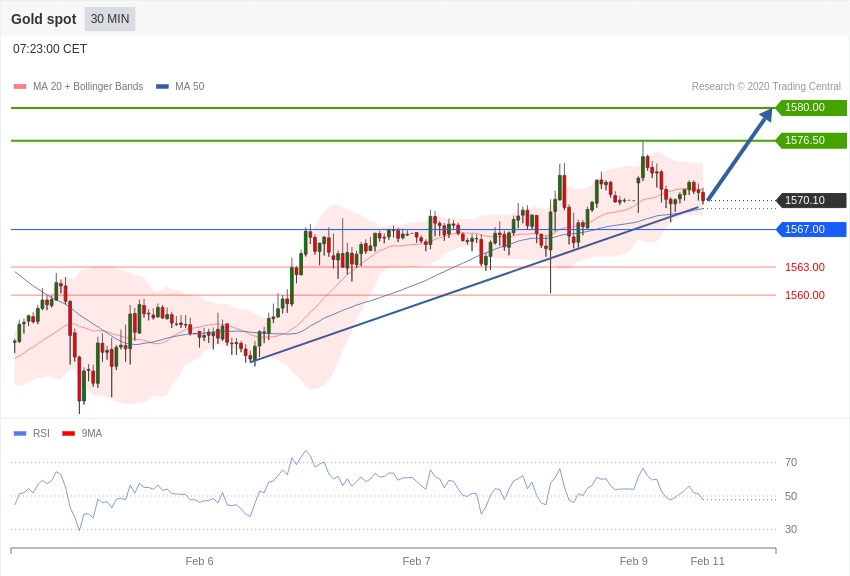Screen dimensions: 850x576
Task: Click the 07:23:00 CET timestamp
Action: pyautogui.click(x=50, y=49)
